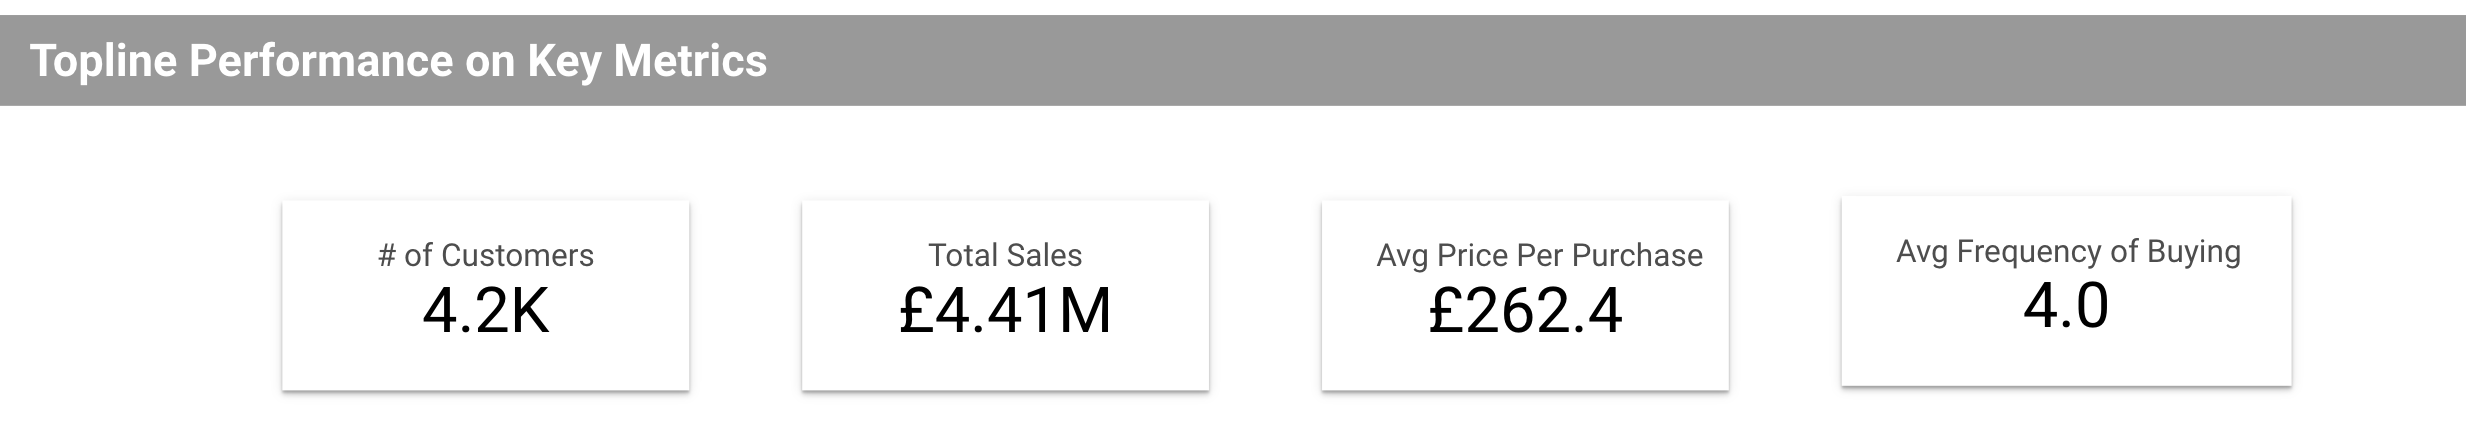Click the £262.4 price figure
2466x448 pixels.
click(1525, 311)
